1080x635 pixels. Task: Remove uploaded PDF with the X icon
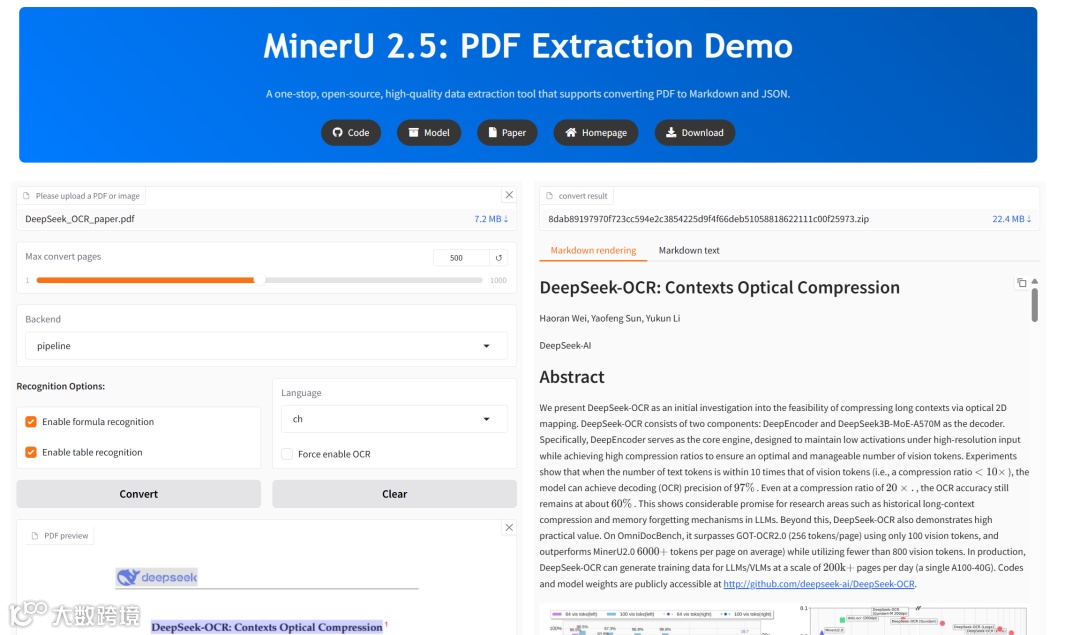point(509,195)
